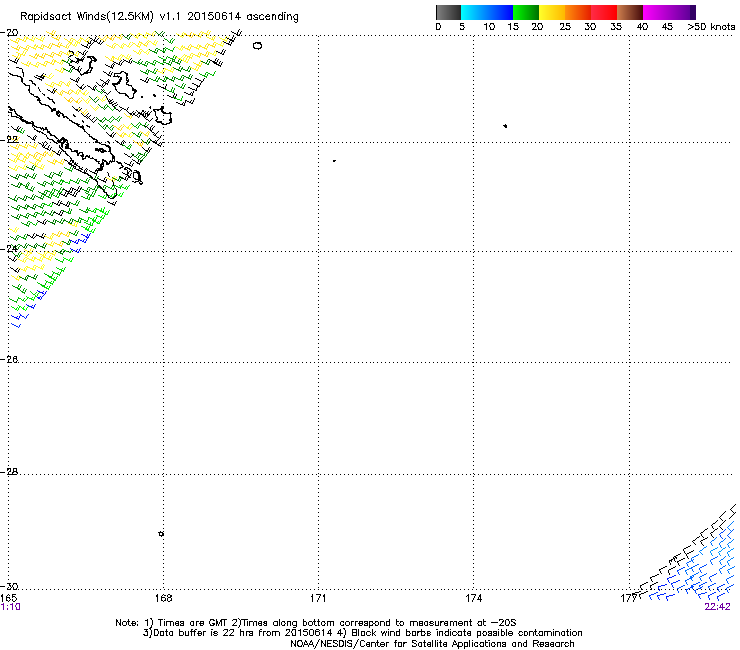The image size is (740, 650).
Task: Click the purple '22:42' time stamp
Action: (717, 607)
